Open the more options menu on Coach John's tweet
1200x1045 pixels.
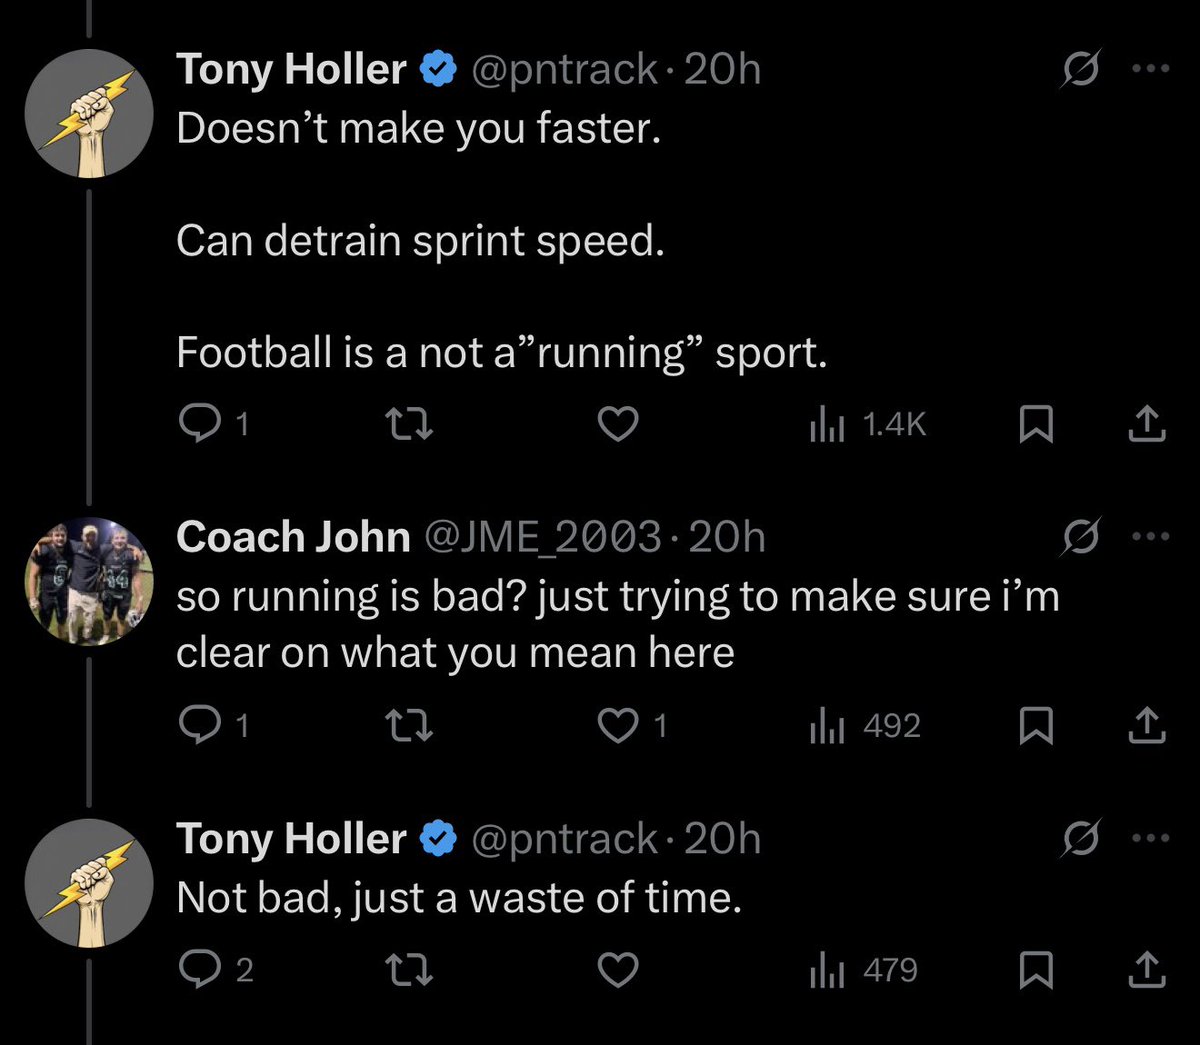(x=1150, y=537)
